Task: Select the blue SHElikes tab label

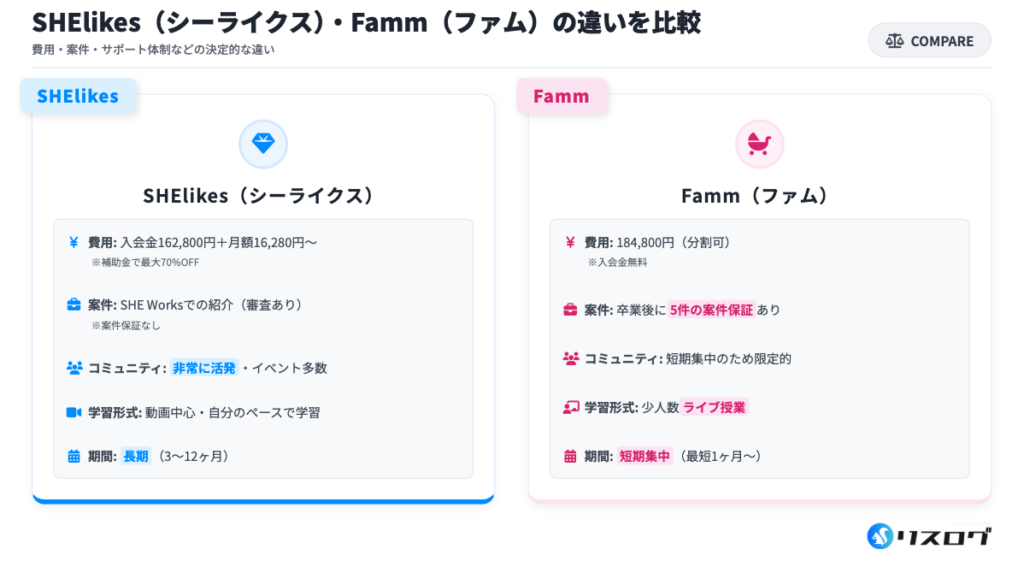Action: [x=78, y=96]
